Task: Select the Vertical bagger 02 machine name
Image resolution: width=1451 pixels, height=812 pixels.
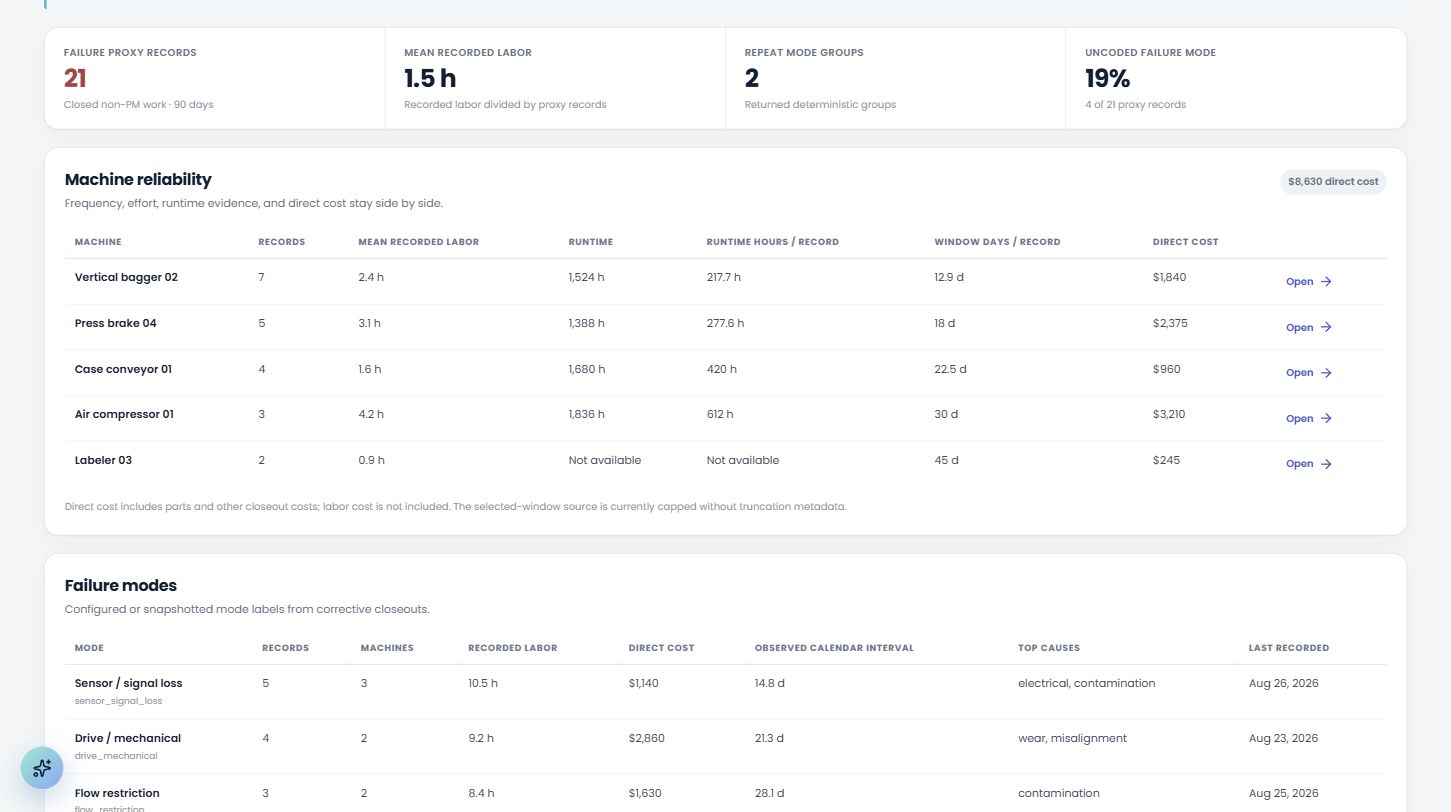Action: [126, 277]
